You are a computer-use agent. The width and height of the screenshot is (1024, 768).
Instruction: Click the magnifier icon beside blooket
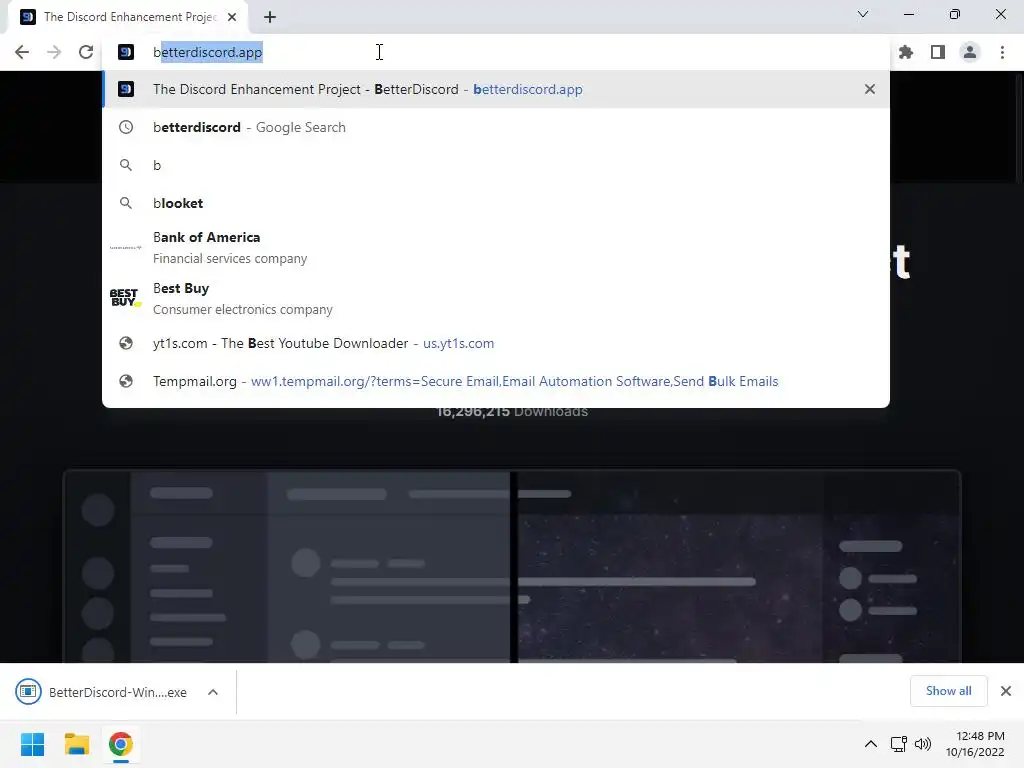coord(126,203)
